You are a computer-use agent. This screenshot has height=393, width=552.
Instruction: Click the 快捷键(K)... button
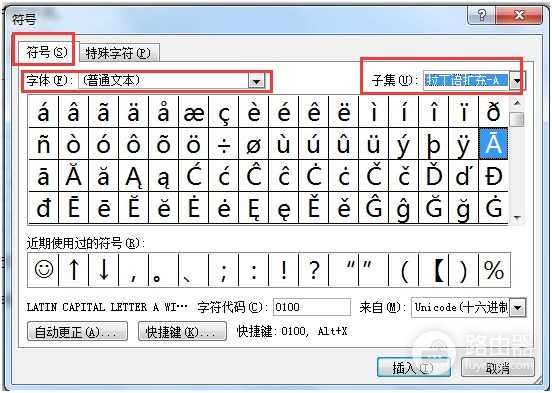tap(182, 331)
